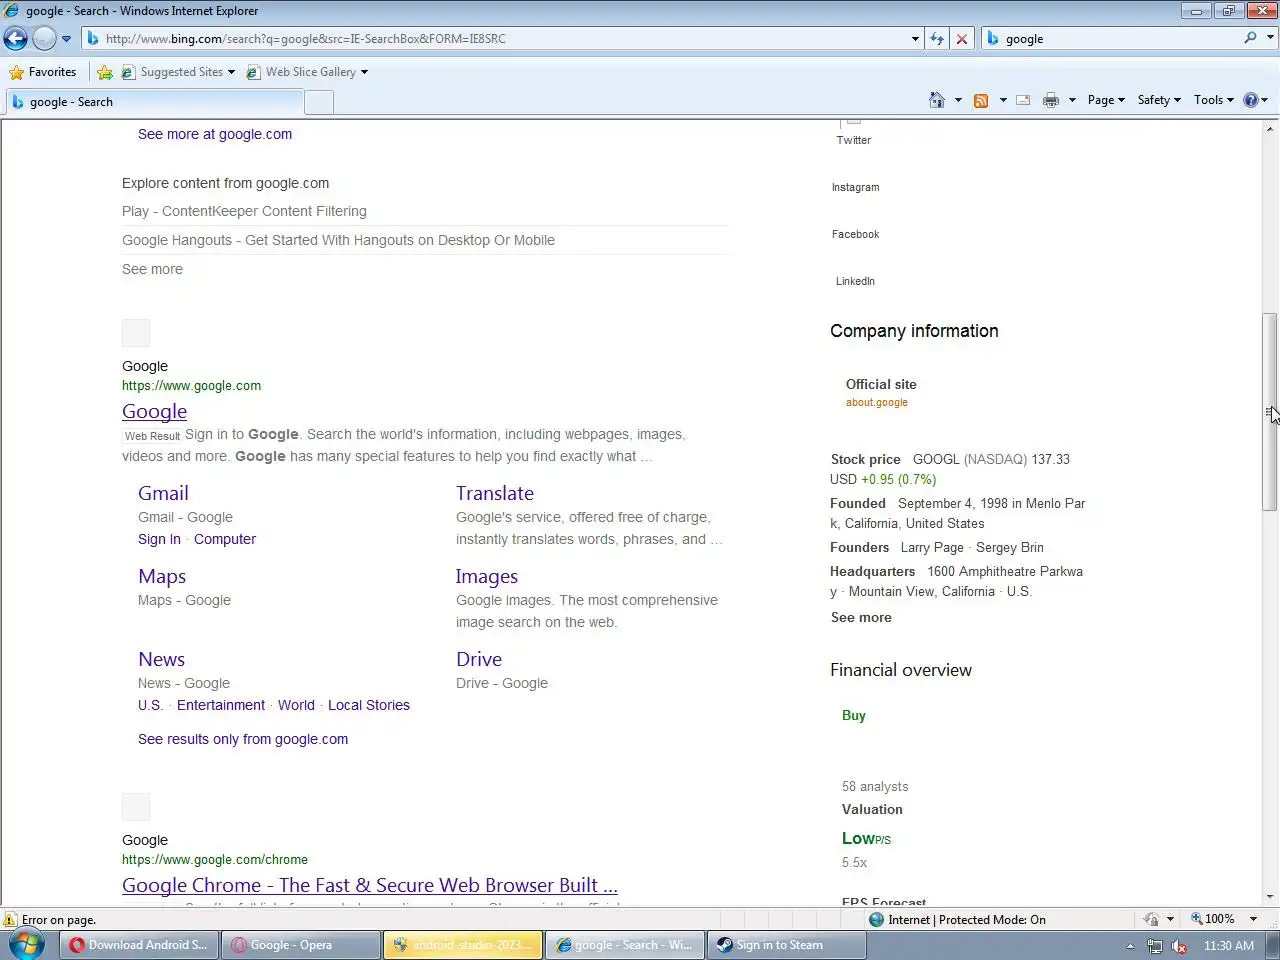Screen dimensions: 1280x960
Task: Open a new blank tab
Action: [x=319, y=102]
